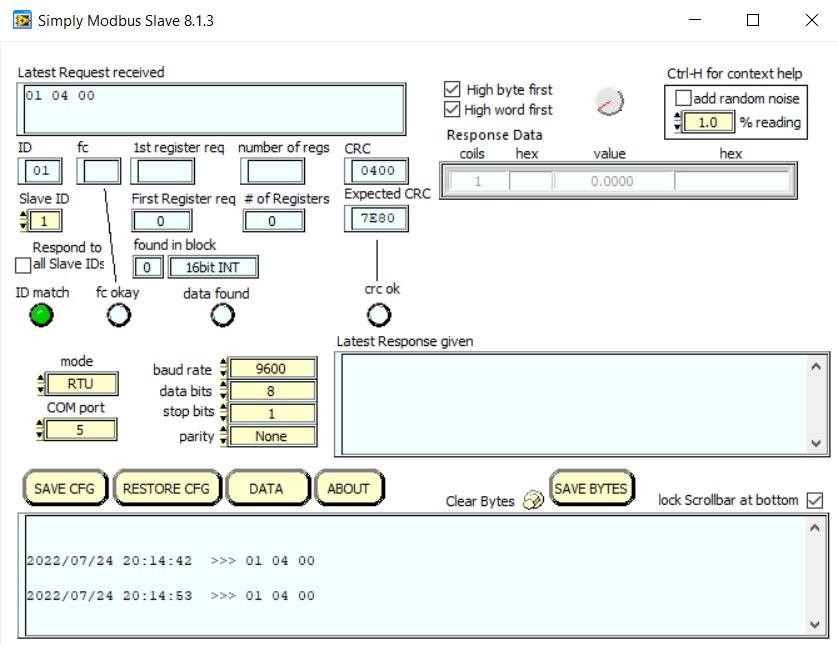Click the data bits value field

point(272,391)
